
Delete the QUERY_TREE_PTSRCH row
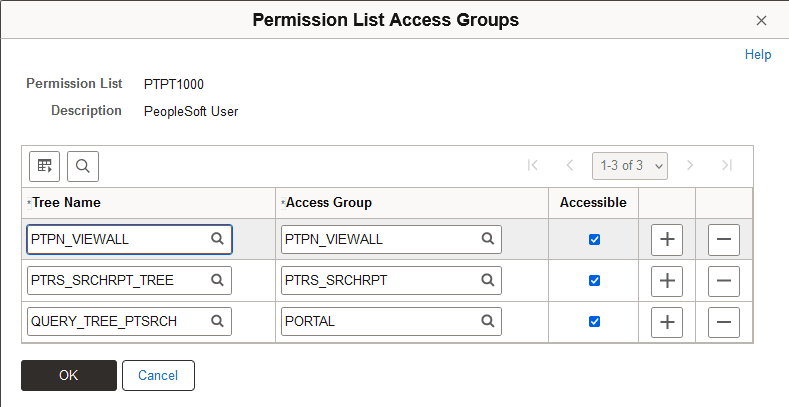point(724,322)
